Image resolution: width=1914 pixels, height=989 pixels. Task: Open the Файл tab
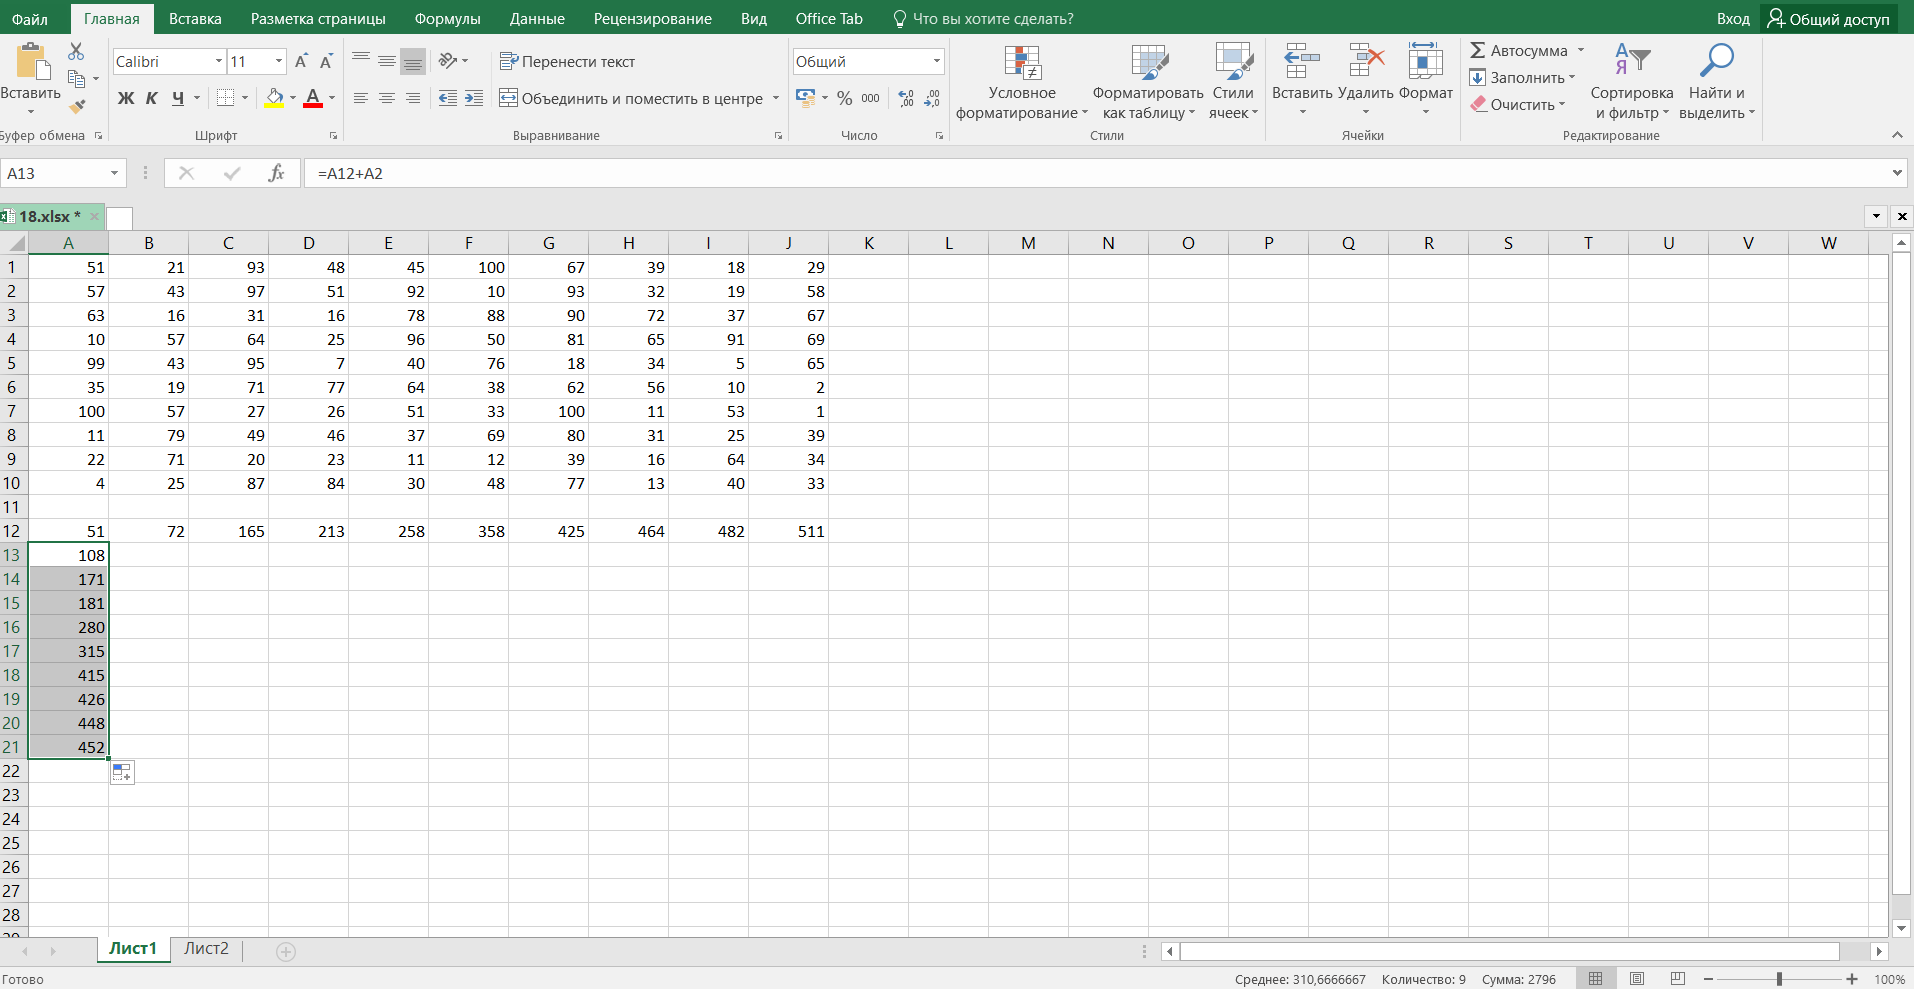click(x=30, y=19)
